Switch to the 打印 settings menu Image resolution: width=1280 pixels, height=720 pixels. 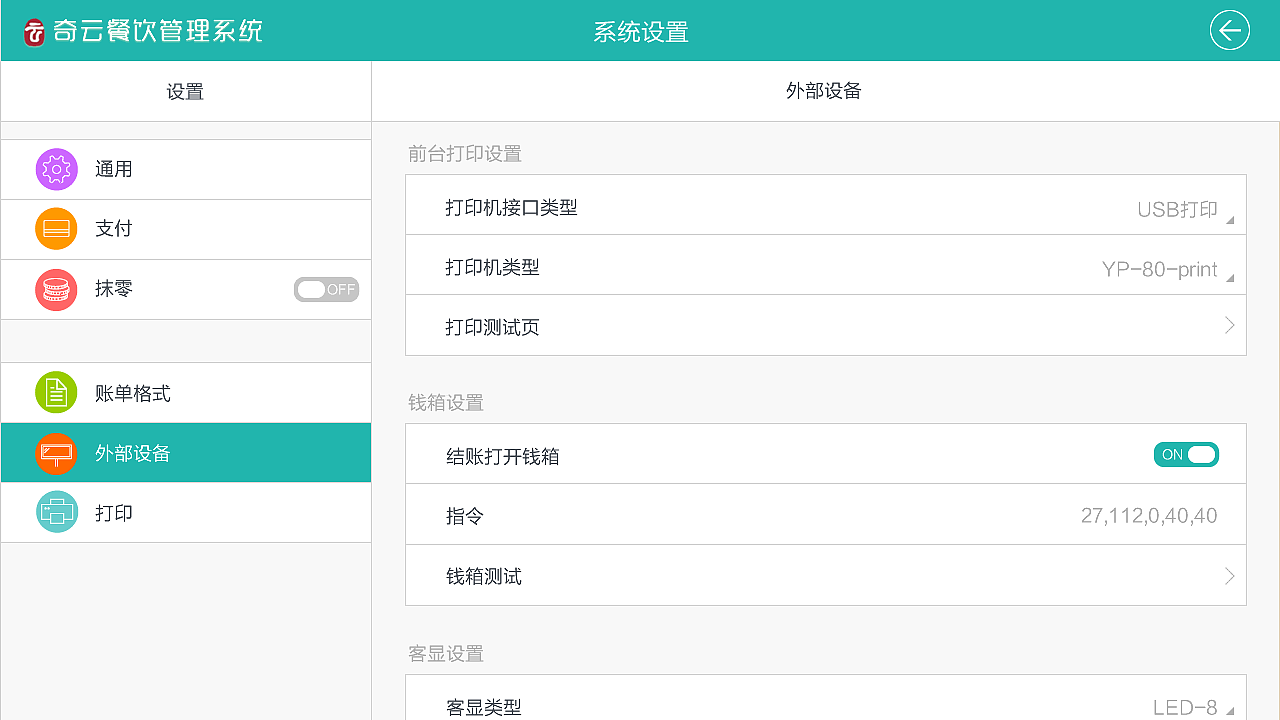(114, 513)
